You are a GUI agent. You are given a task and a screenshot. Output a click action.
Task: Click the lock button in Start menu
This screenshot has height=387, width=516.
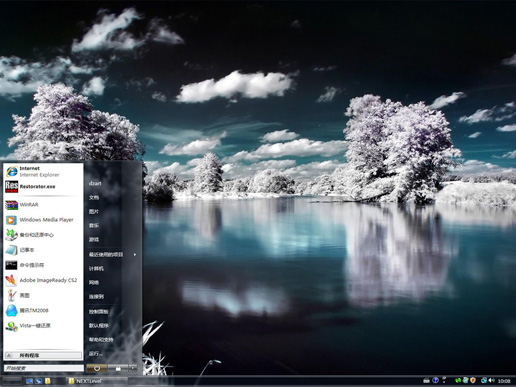[x=118, y=368]
